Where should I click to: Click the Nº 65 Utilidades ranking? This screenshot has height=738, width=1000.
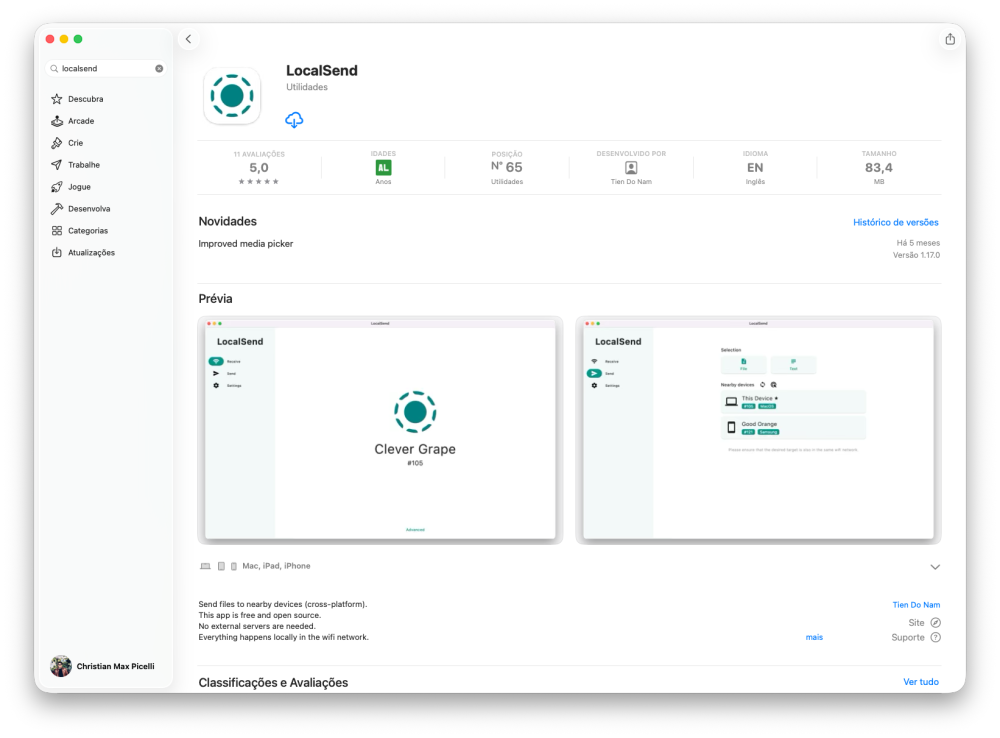point(507,169)
